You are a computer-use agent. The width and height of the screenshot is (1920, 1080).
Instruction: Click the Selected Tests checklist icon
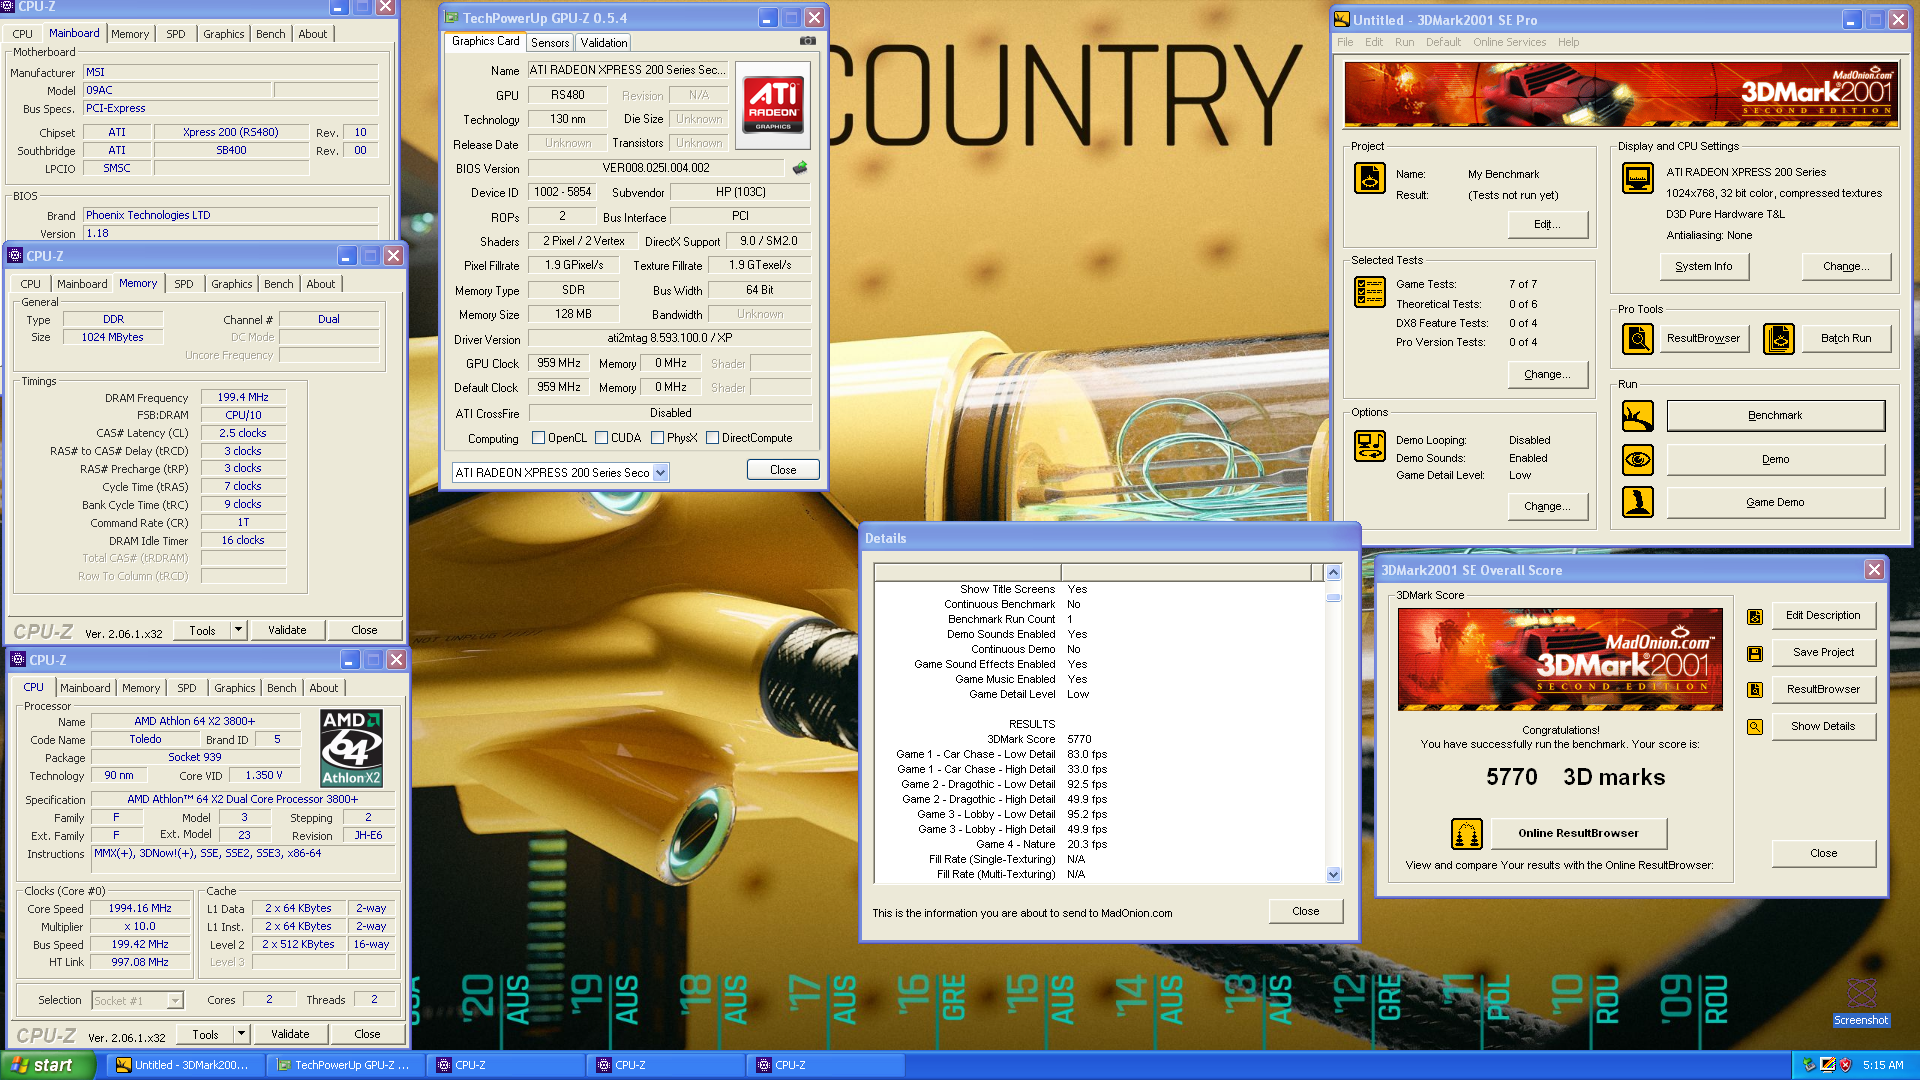tap(1369, 292)
